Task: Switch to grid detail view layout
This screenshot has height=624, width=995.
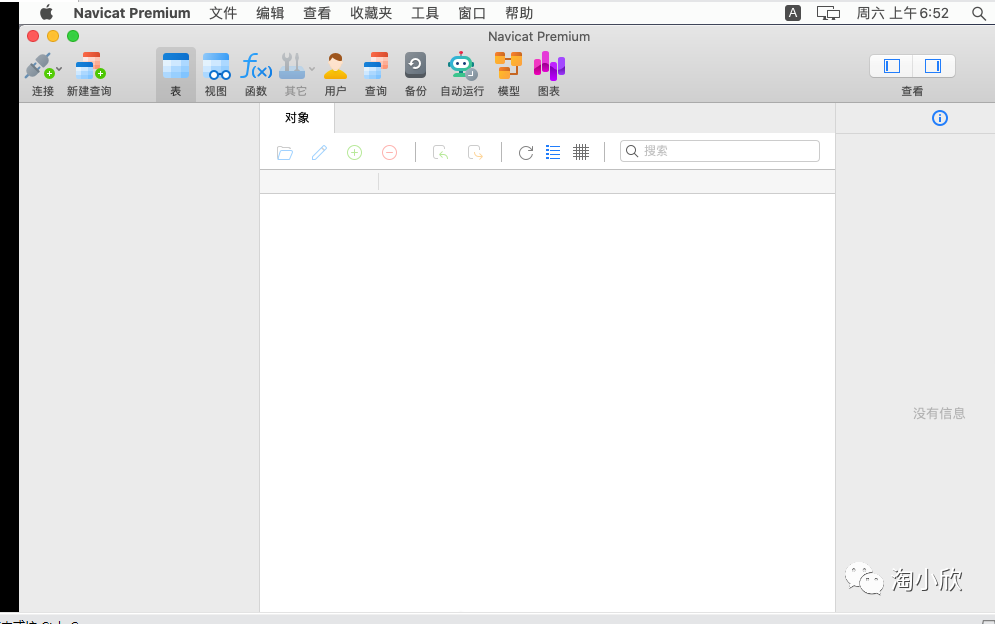Action: click(581, 152)
